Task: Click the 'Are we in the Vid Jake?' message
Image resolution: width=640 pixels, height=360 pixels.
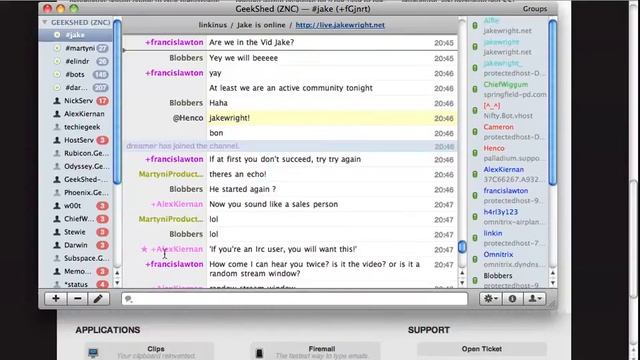Action: click(x=251, y=42)
